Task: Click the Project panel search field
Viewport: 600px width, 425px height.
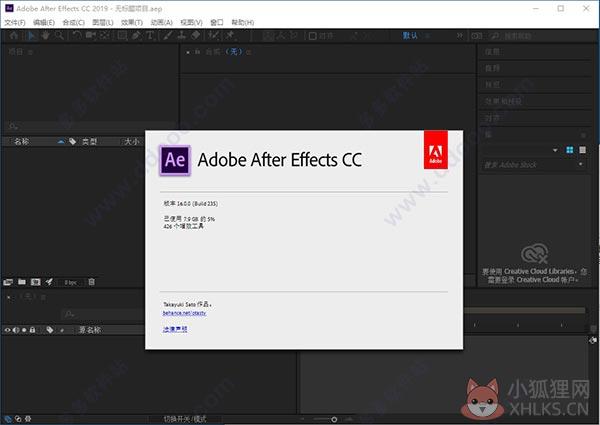Action: [91, 125]
